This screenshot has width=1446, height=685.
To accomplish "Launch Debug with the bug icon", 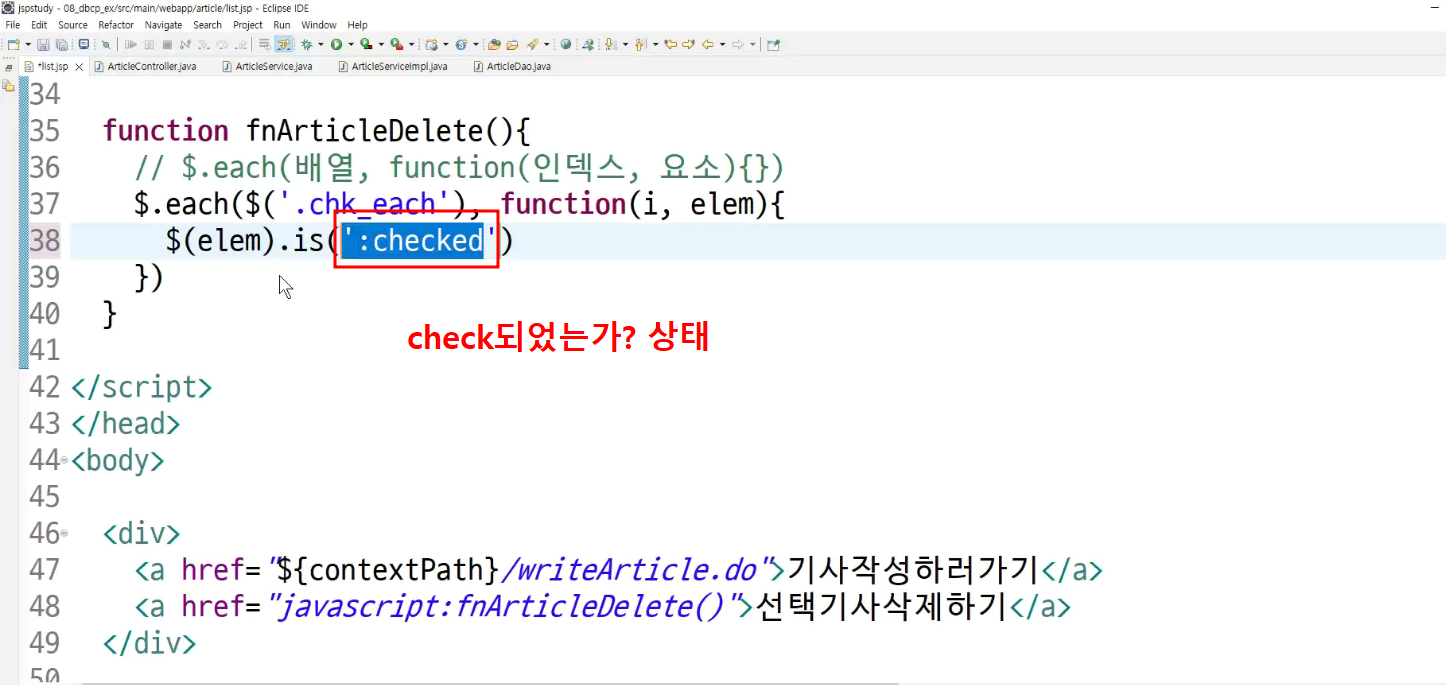I will 306,44.
